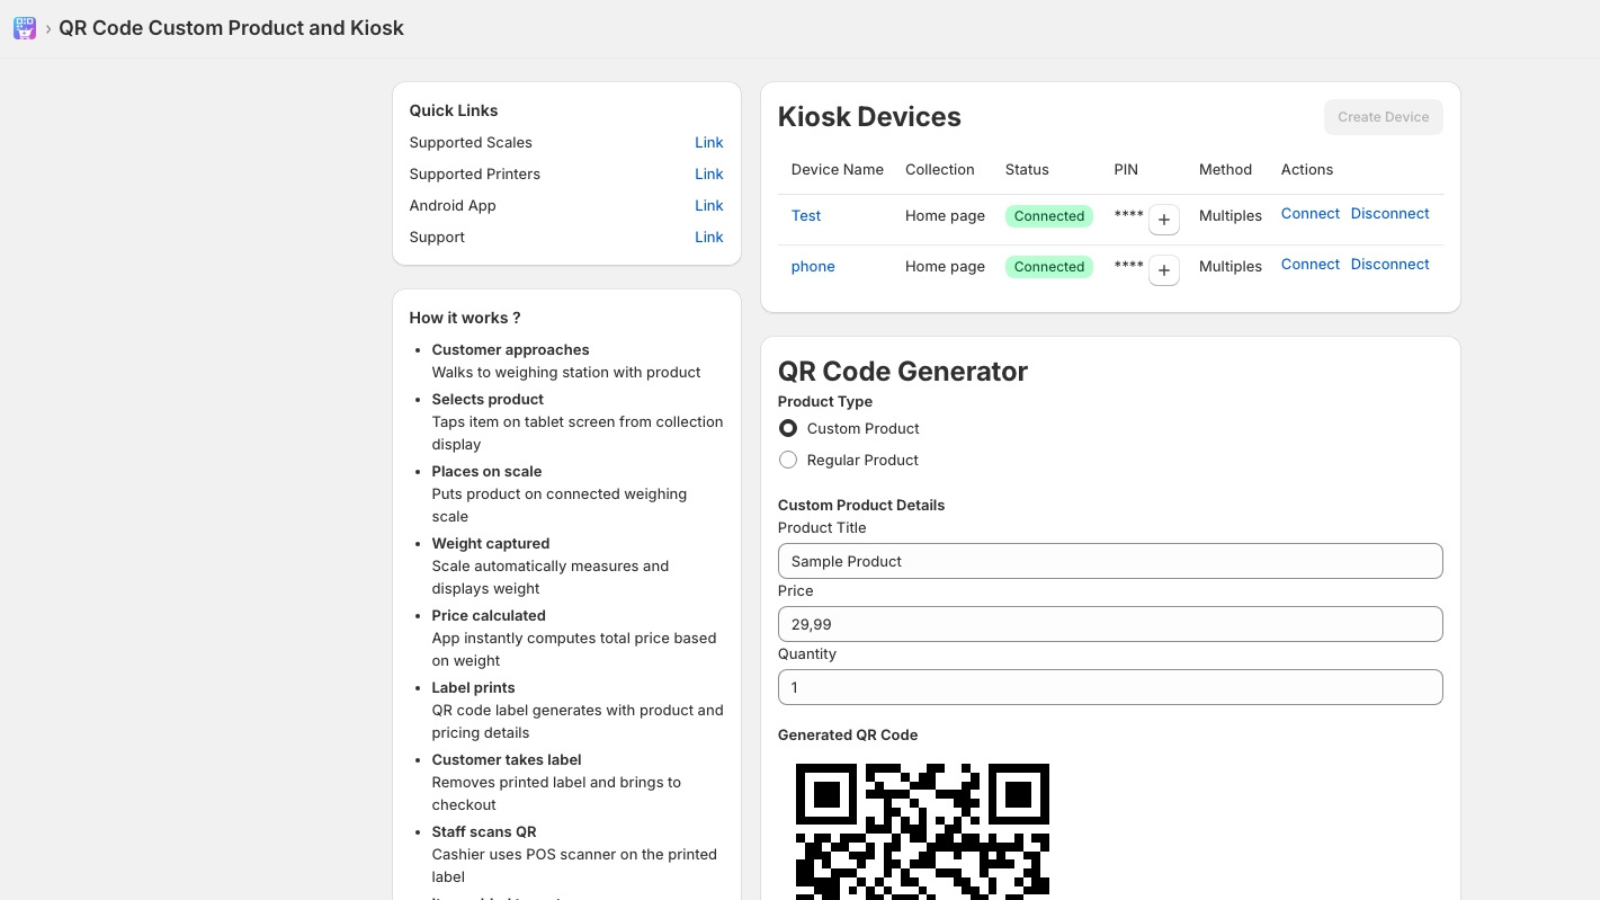This screenshot has width=1600, height=900.
Task: Connect the Test kiosk device
Action: point(1309,214)
